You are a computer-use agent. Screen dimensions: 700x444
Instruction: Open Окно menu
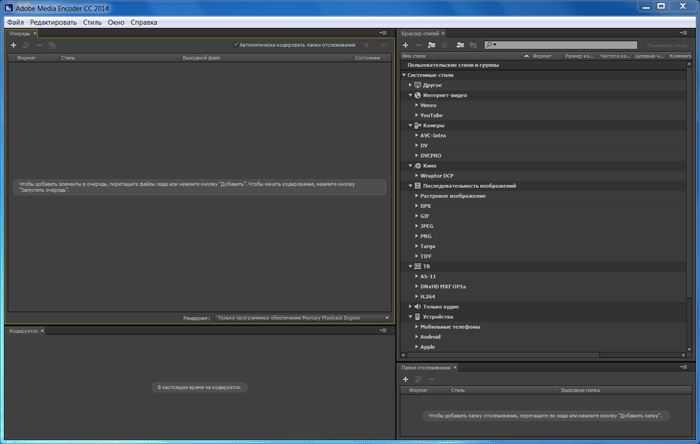click(x=116, y=22)
